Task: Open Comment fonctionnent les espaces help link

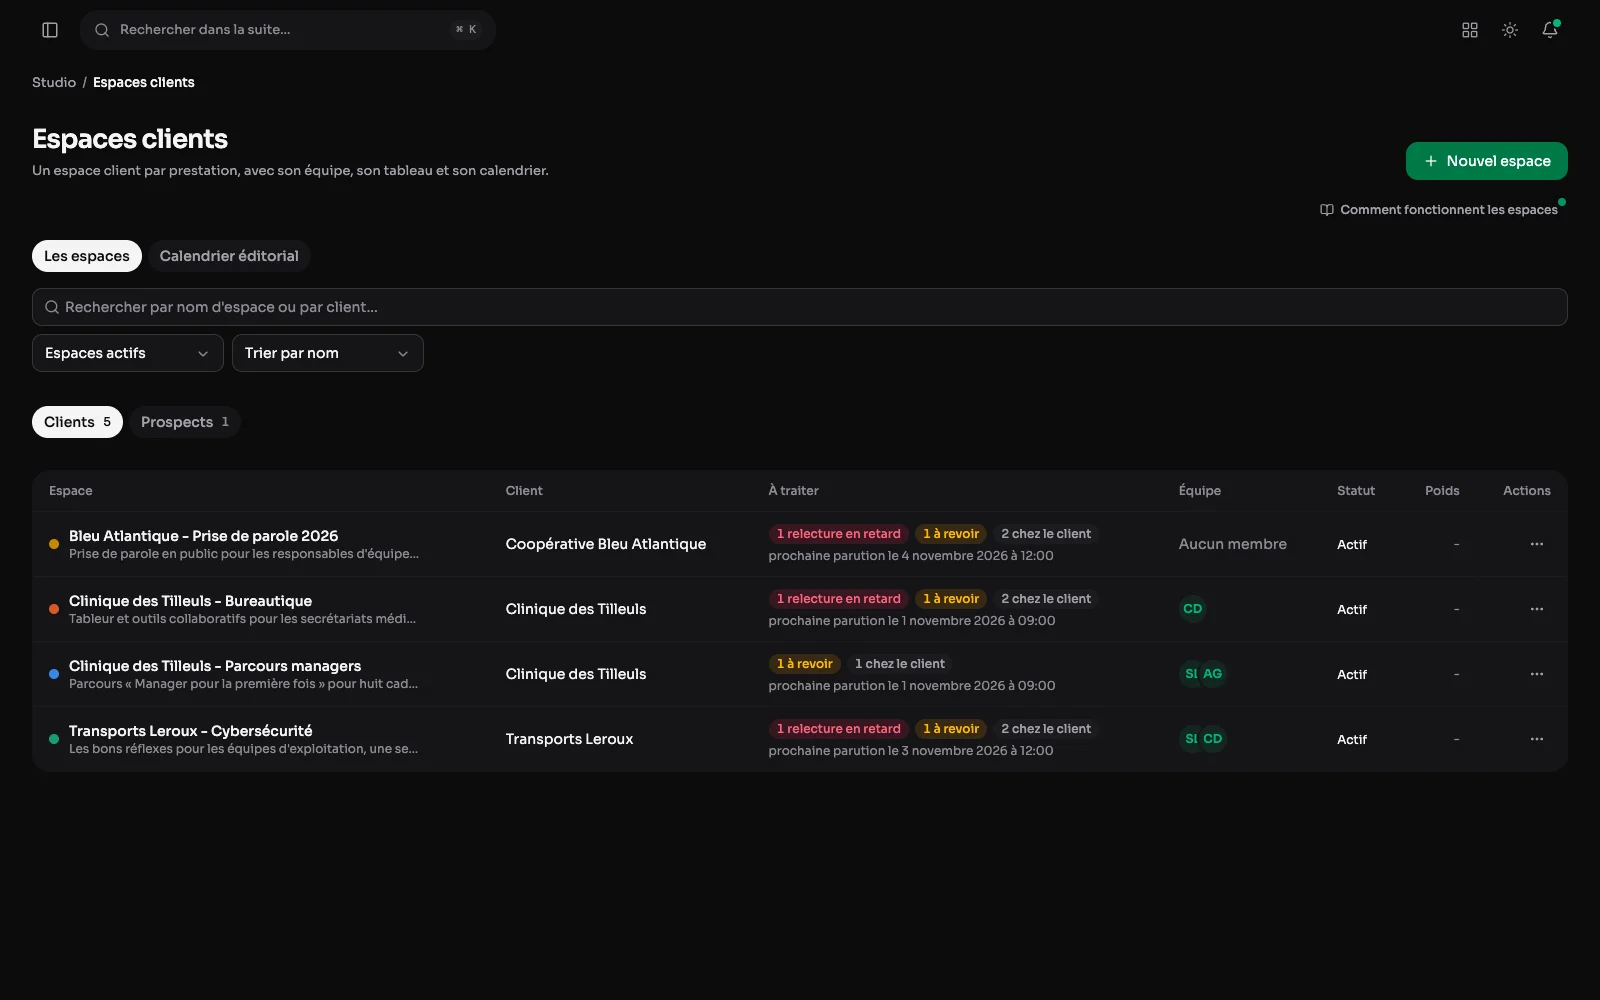Action: [1439, 210]
